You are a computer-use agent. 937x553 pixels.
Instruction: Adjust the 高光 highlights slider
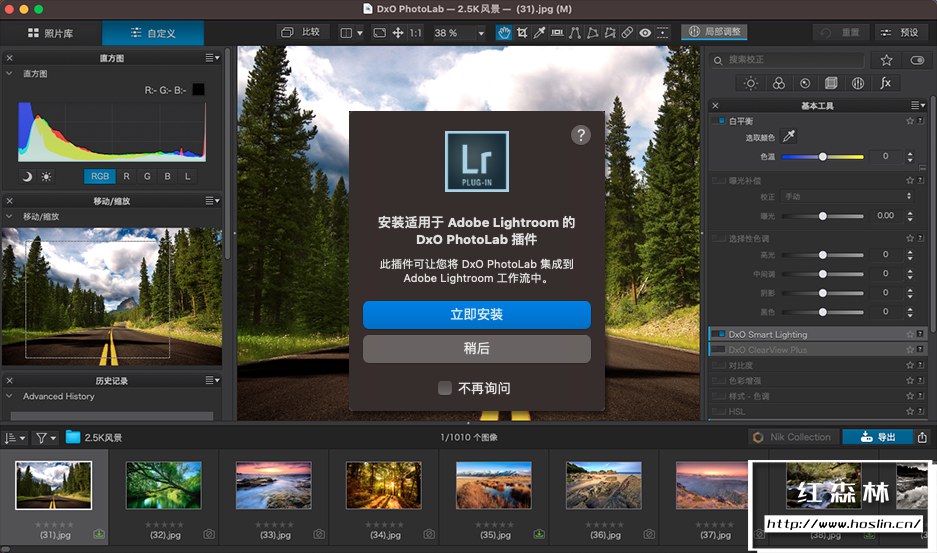pyautogui.click(x=822, y=255)
